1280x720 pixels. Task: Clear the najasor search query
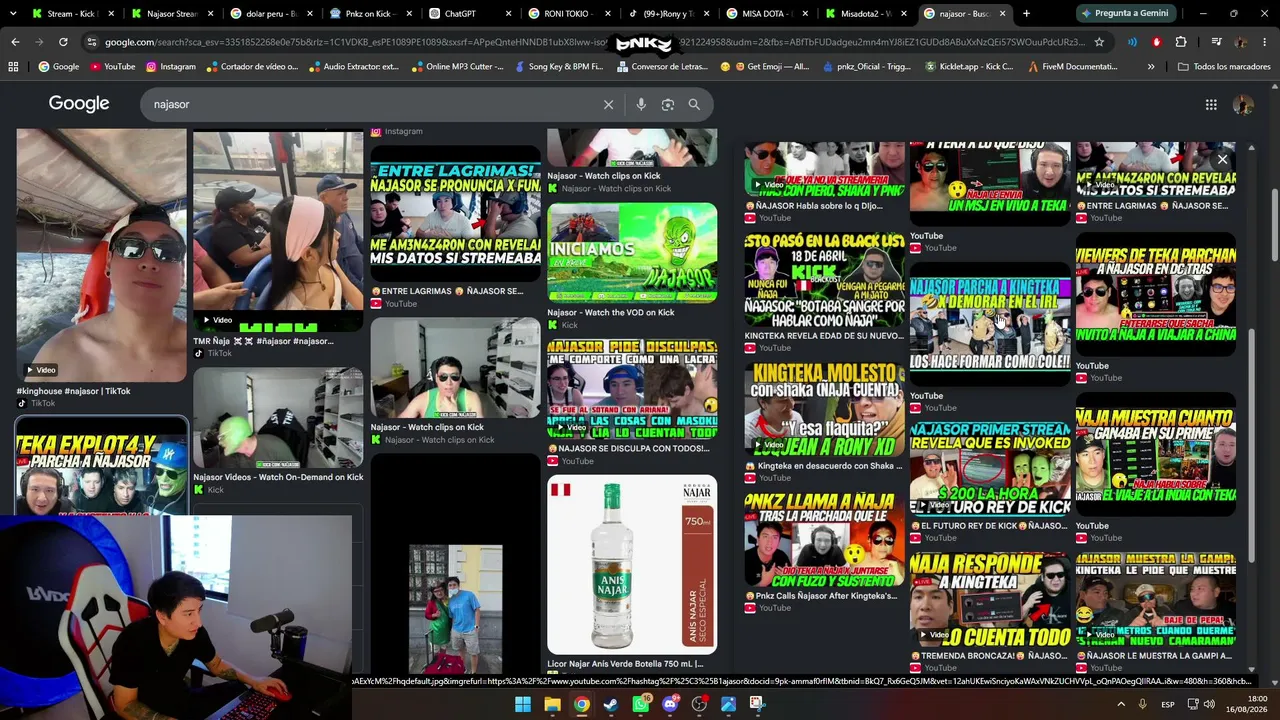point(608,104)
